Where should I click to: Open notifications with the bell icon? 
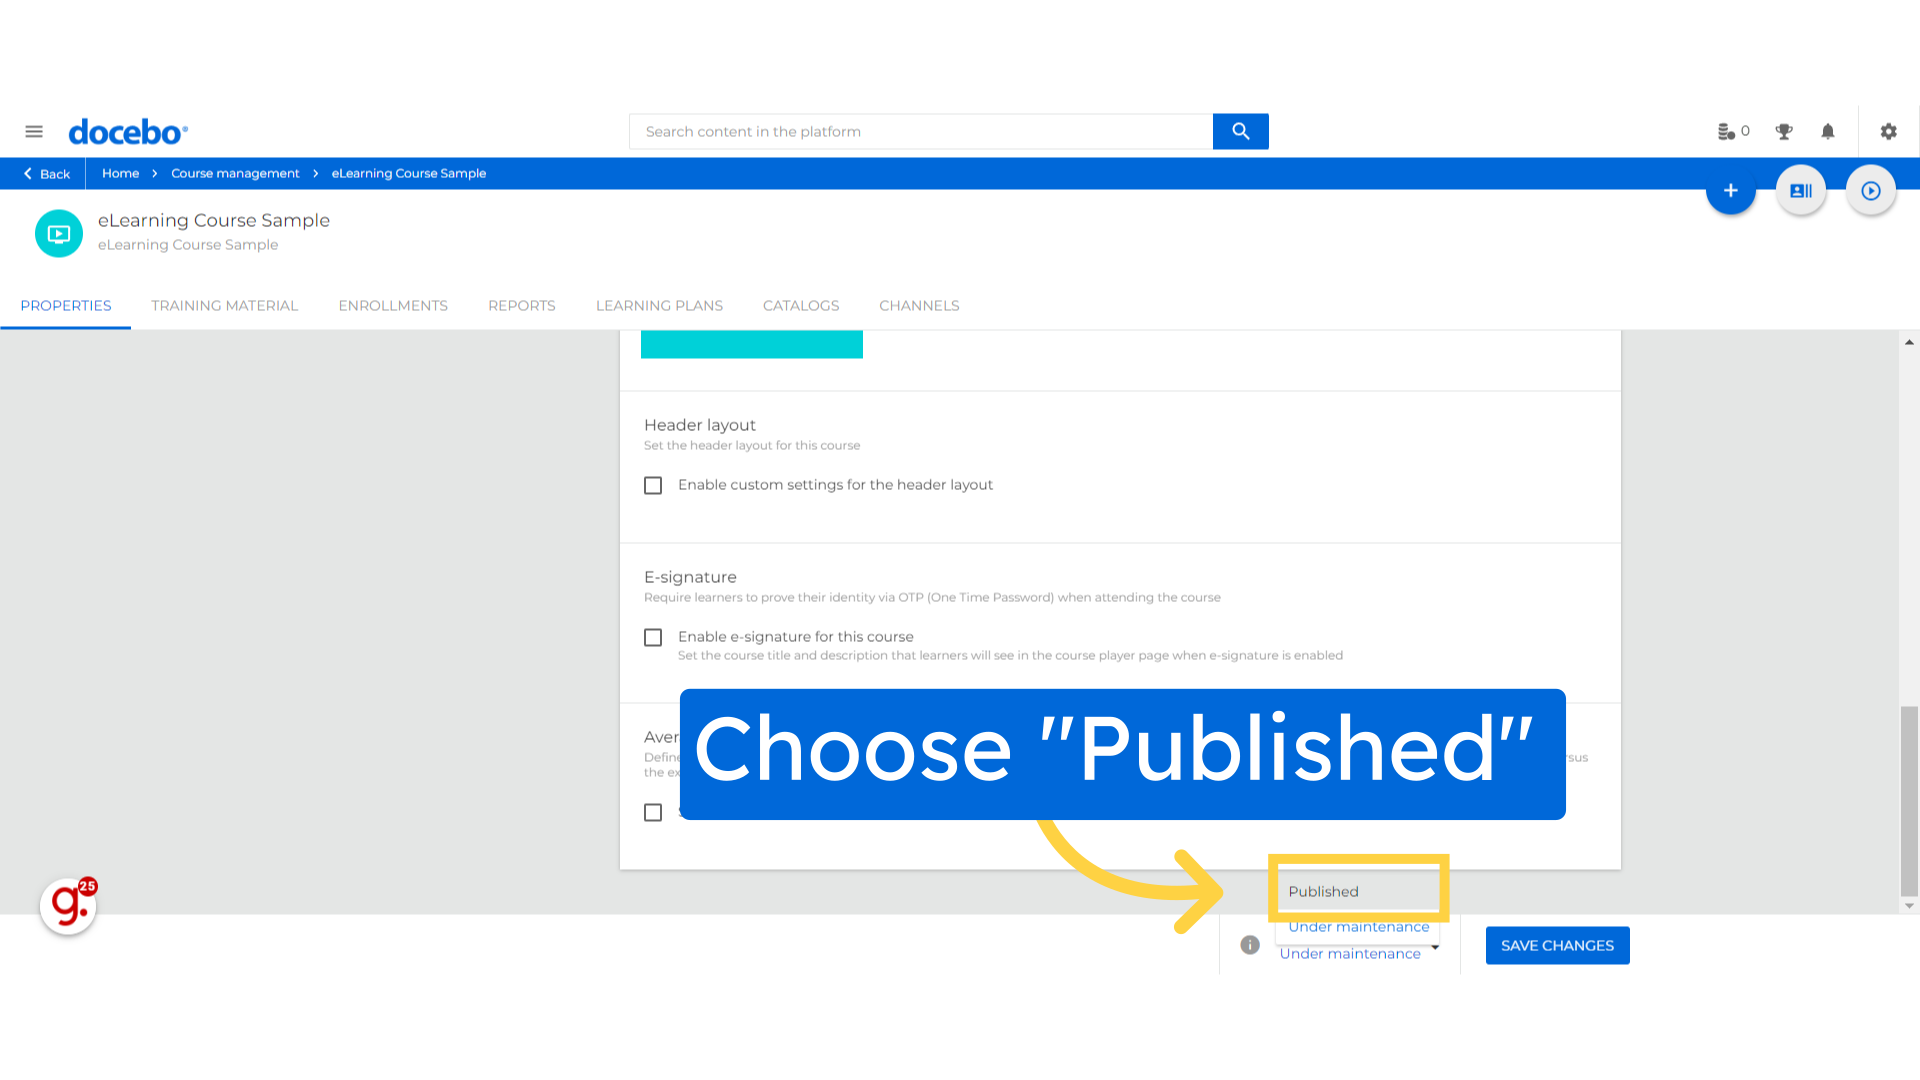tap(1827, 131)
